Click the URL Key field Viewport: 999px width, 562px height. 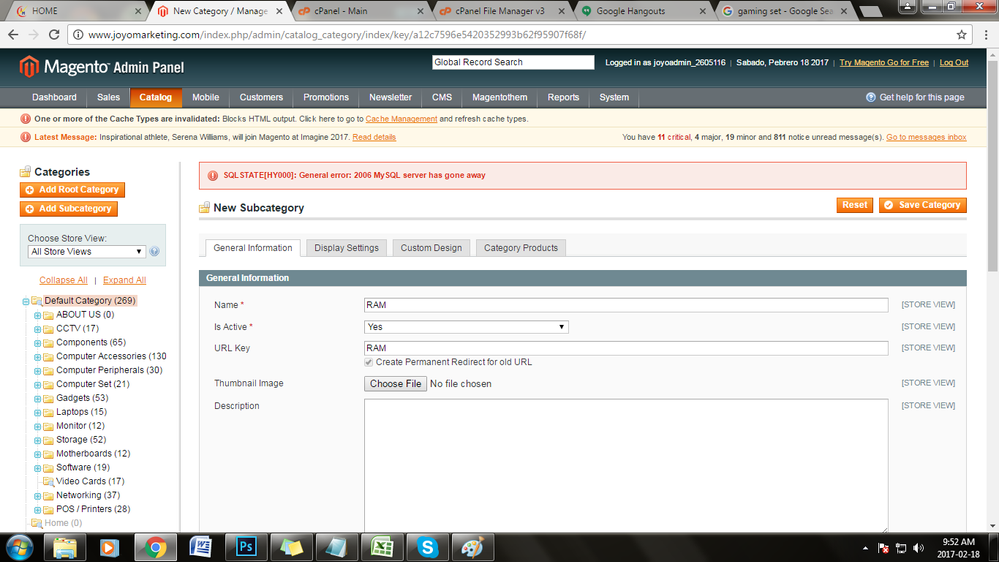click(x=626, y=348)
